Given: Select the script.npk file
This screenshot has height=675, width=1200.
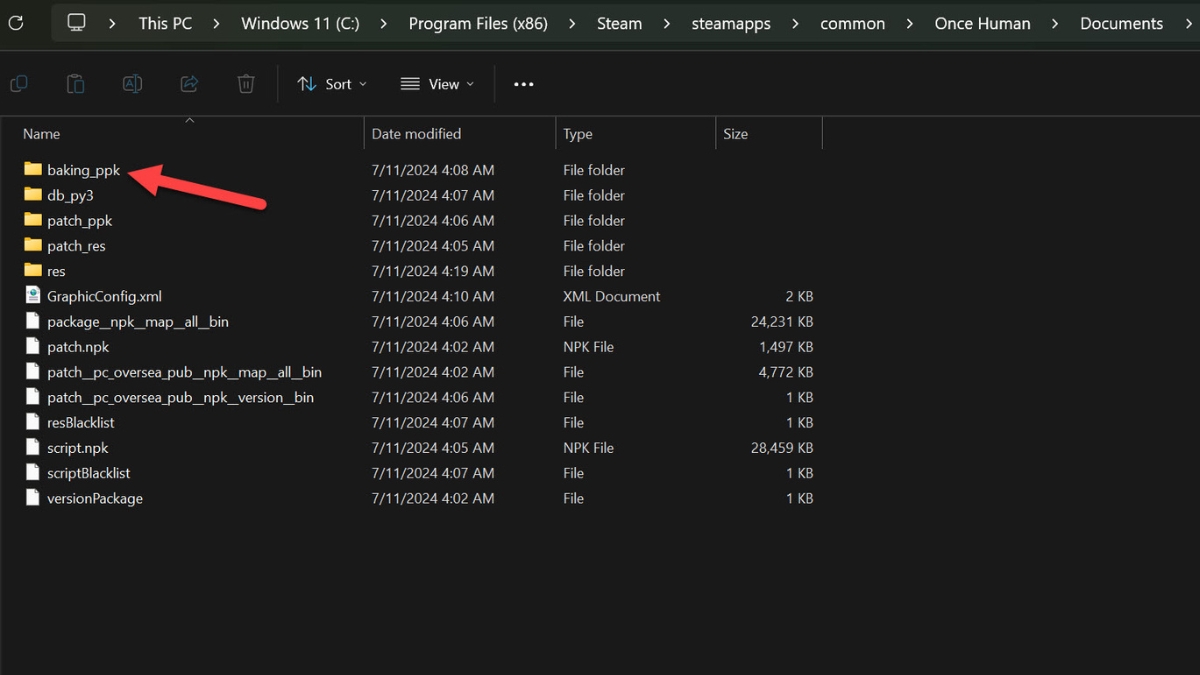Looking at the screenshot, I should (x=78, y=448).
